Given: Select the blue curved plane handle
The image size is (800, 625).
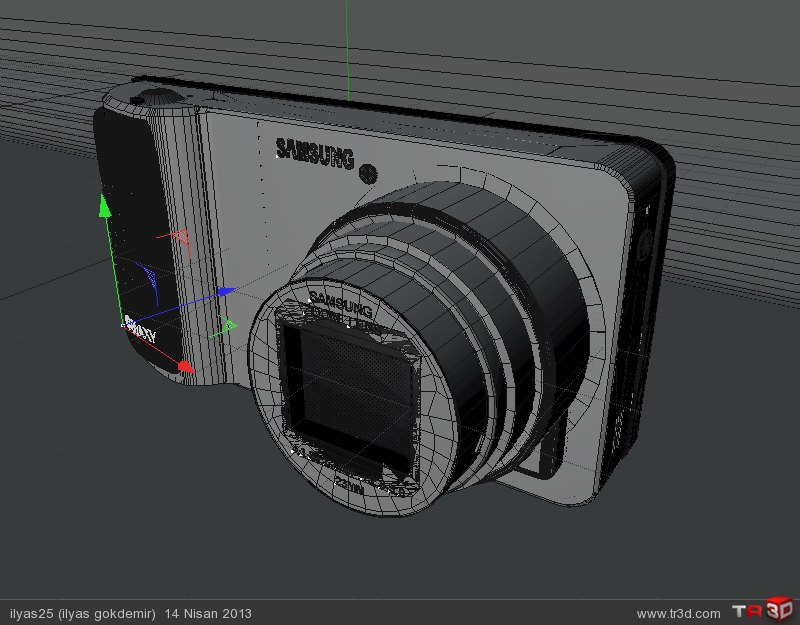Looking at the screenshot, I should click(150, 276).
